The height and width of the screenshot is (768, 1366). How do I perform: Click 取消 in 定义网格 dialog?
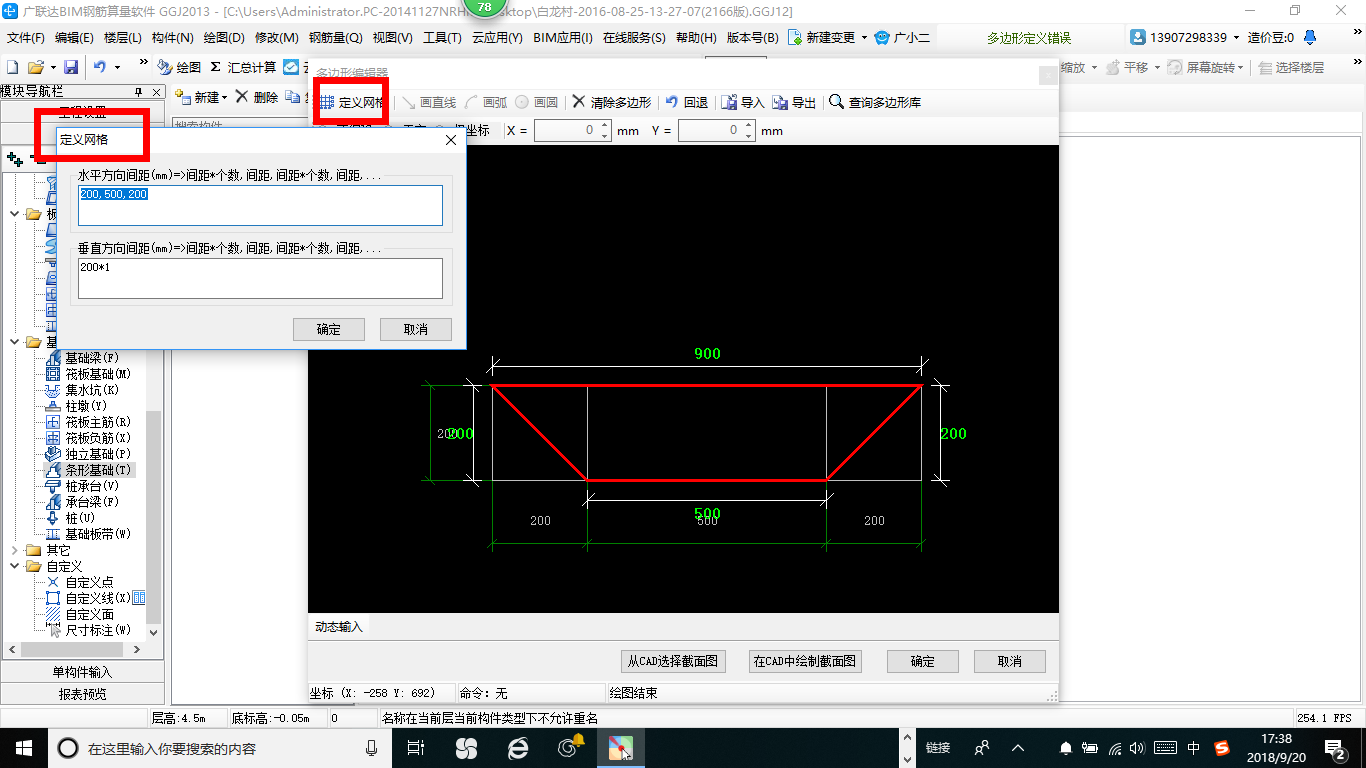416,329
